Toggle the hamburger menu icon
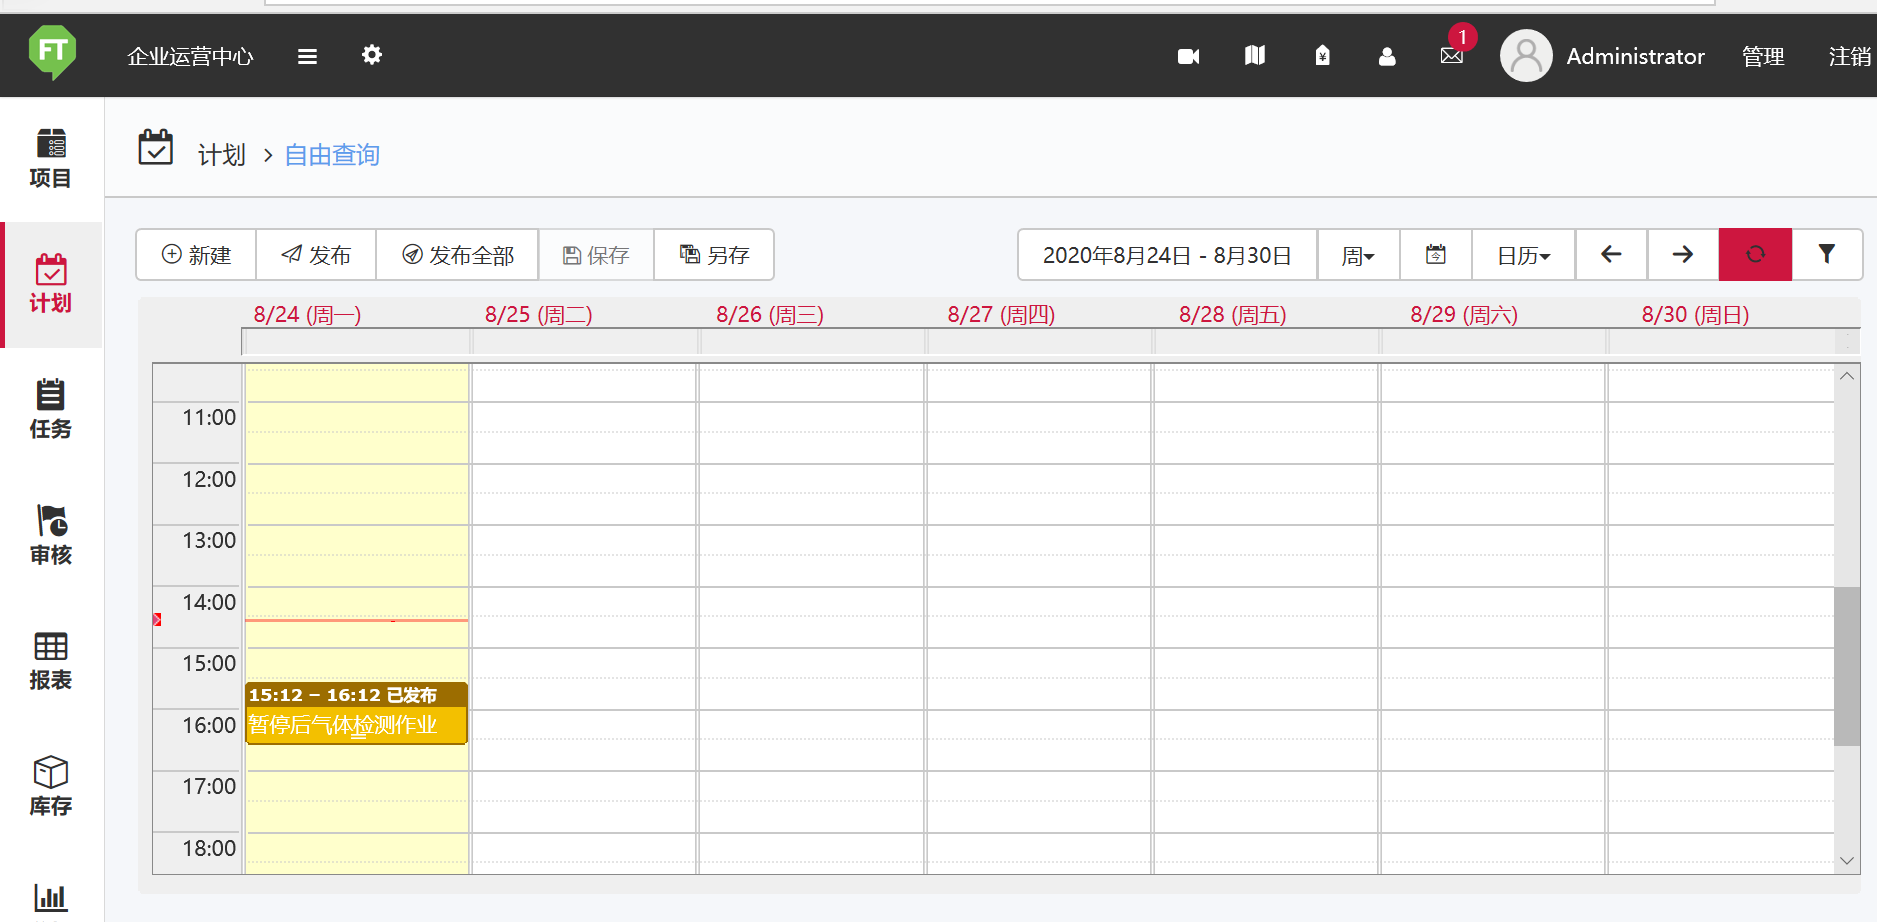Screen dimensions: 1877x922 [307, 56]
